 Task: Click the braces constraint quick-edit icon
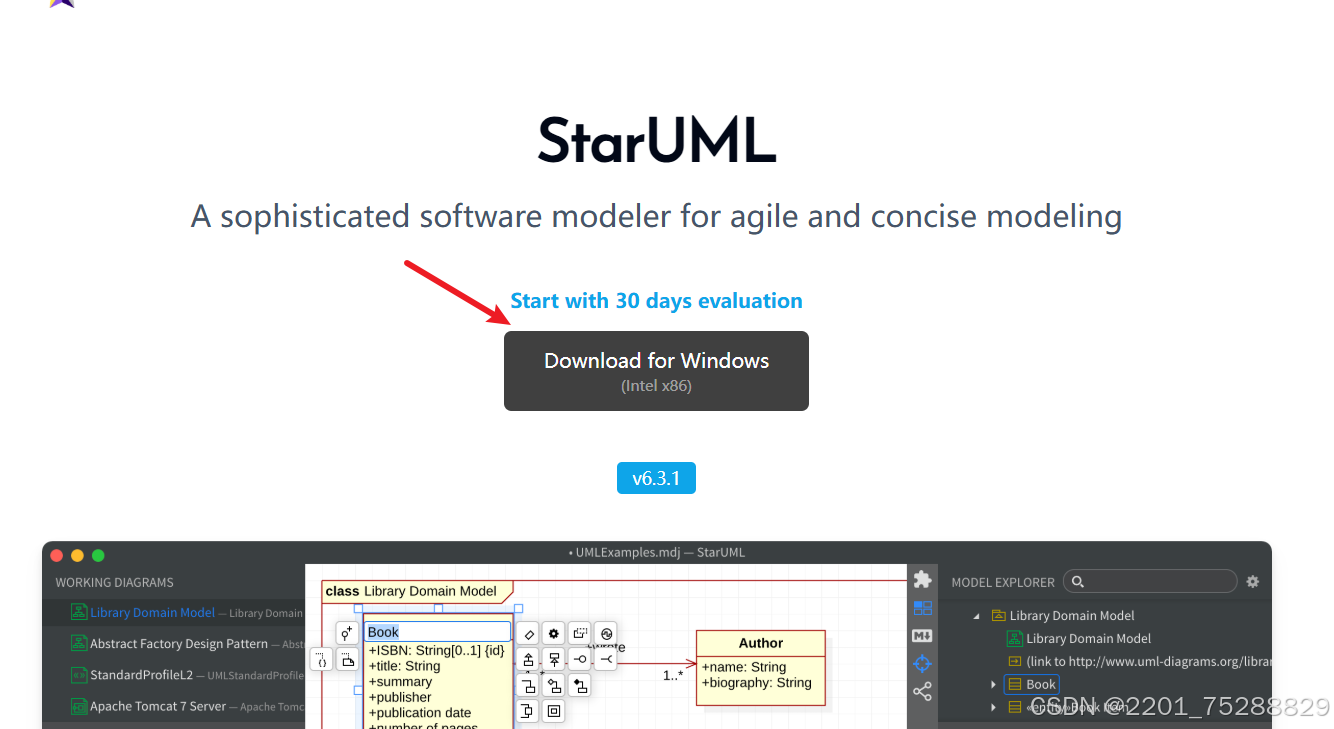[322, 659]
